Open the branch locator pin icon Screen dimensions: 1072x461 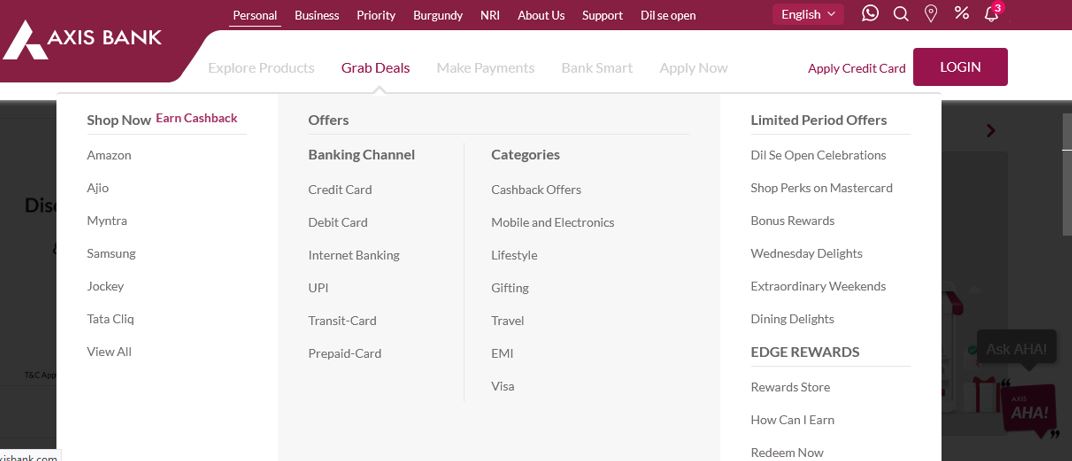pos(930,14)
